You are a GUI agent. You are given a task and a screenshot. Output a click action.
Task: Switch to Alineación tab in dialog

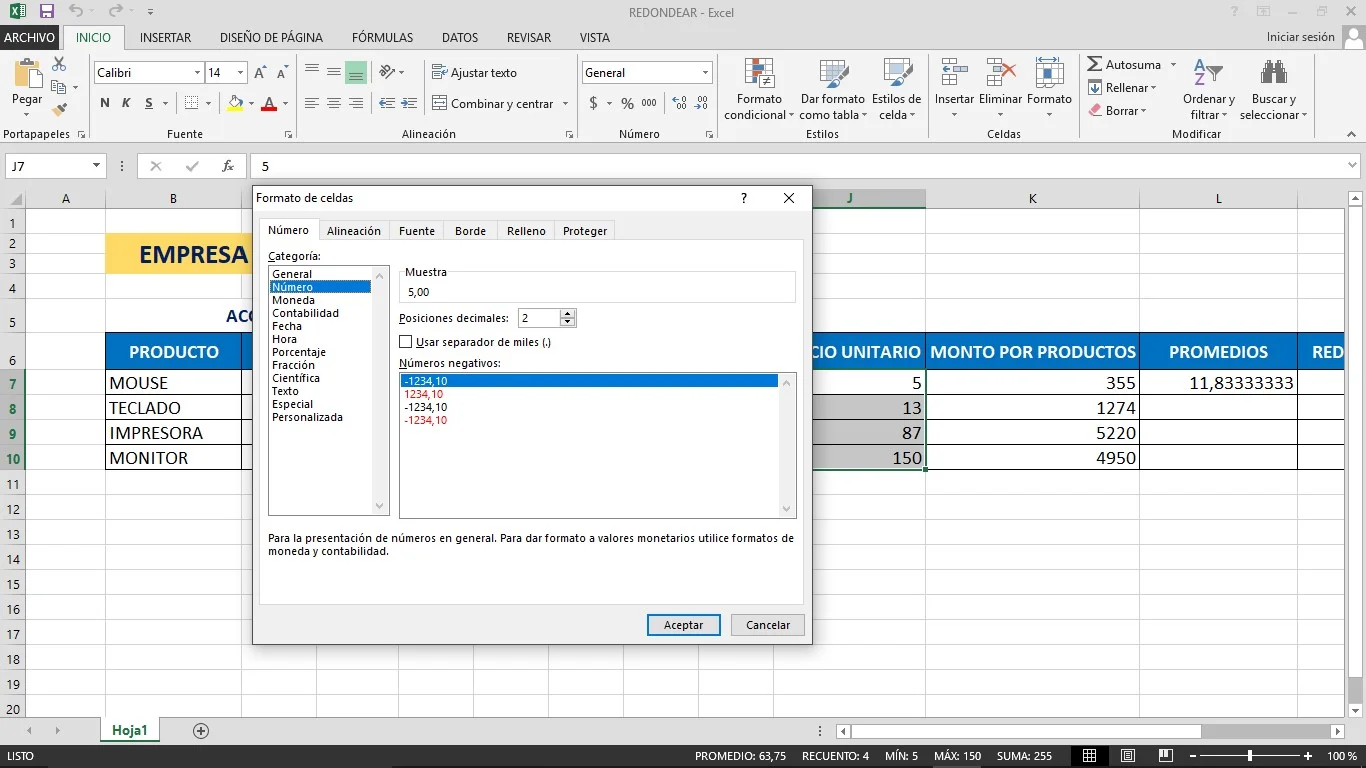coord(354,231)
